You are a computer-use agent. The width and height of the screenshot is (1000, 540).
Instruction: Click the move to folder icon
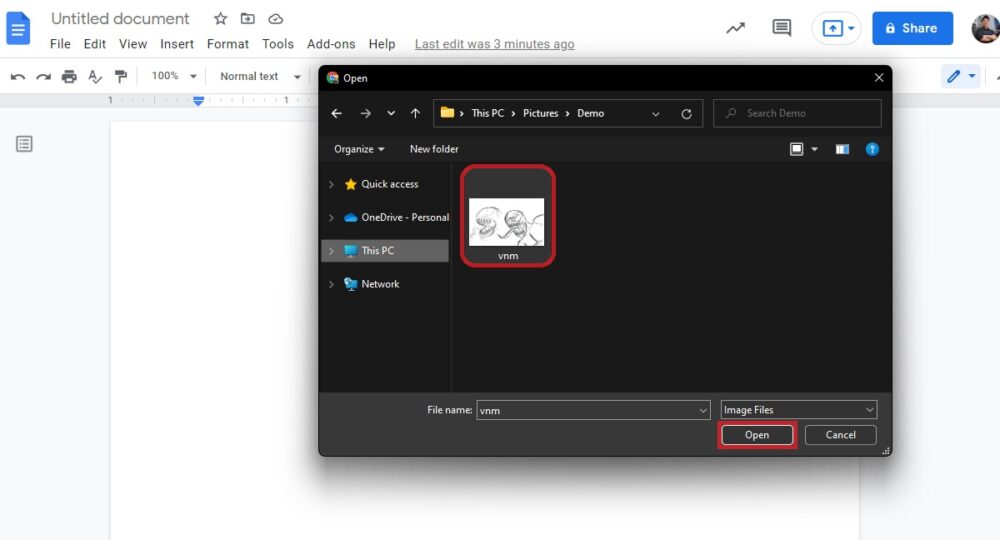point(247,18)
